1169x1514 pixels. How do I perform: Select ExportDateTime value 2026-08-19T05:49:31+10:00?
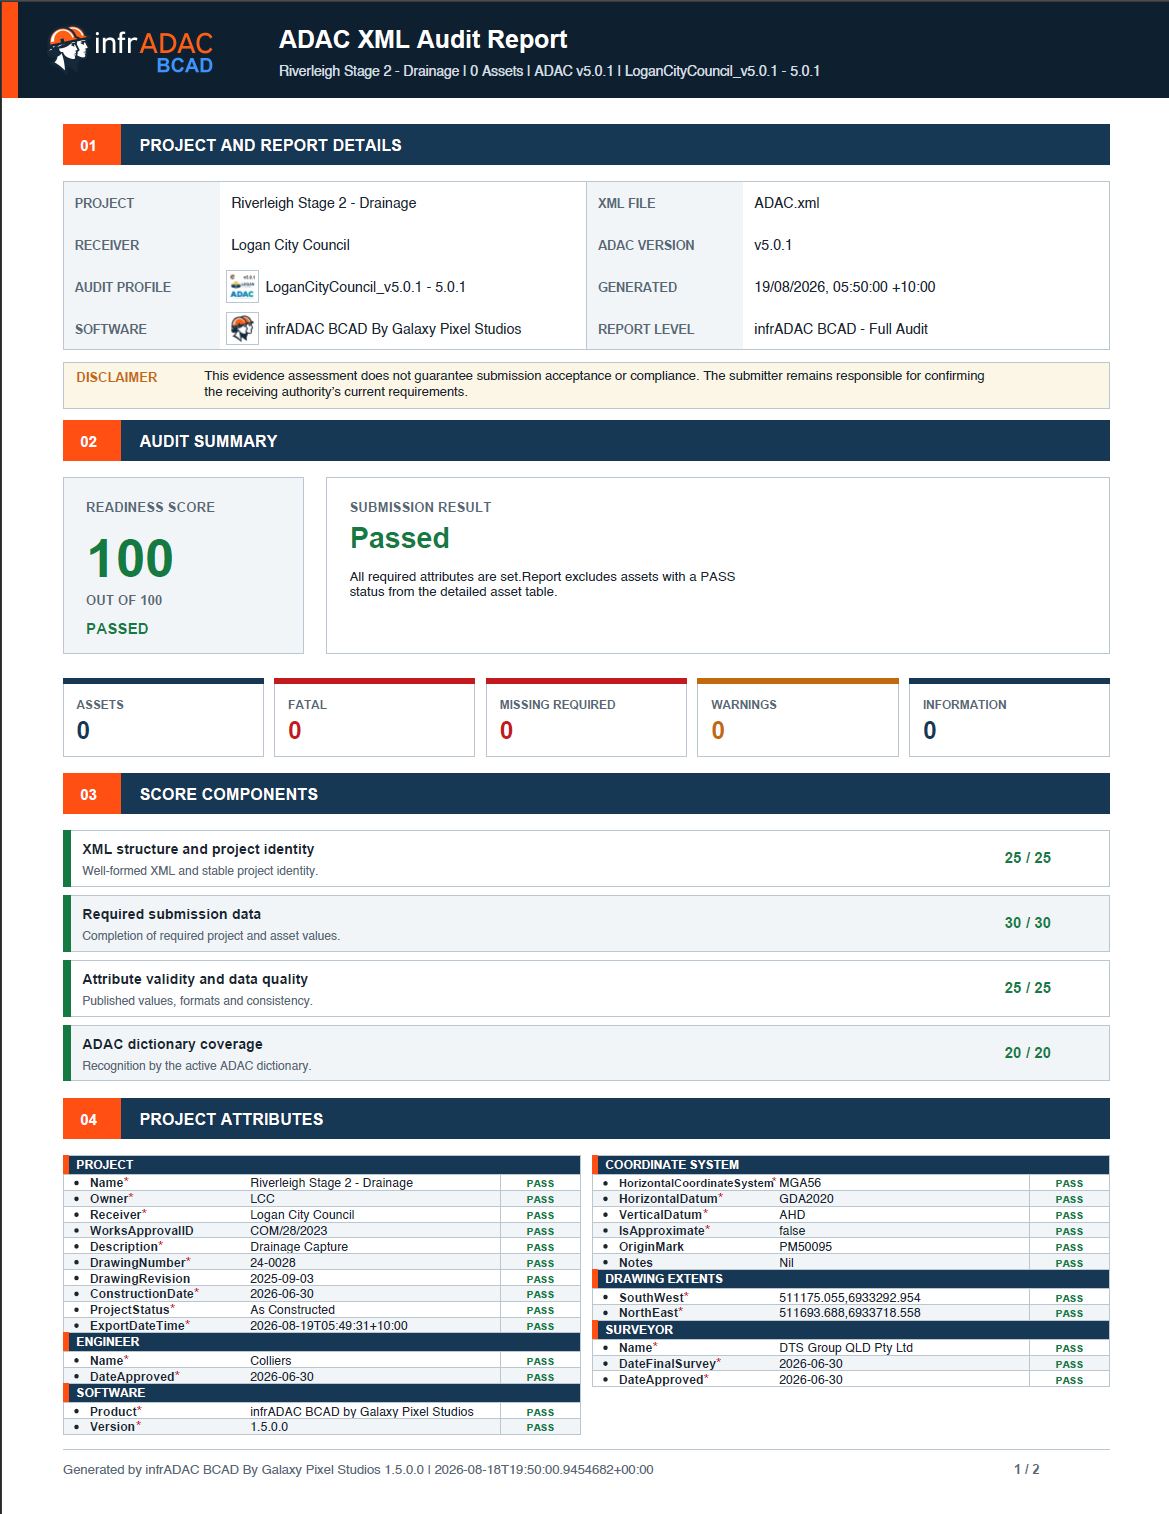coord(329,1326)
